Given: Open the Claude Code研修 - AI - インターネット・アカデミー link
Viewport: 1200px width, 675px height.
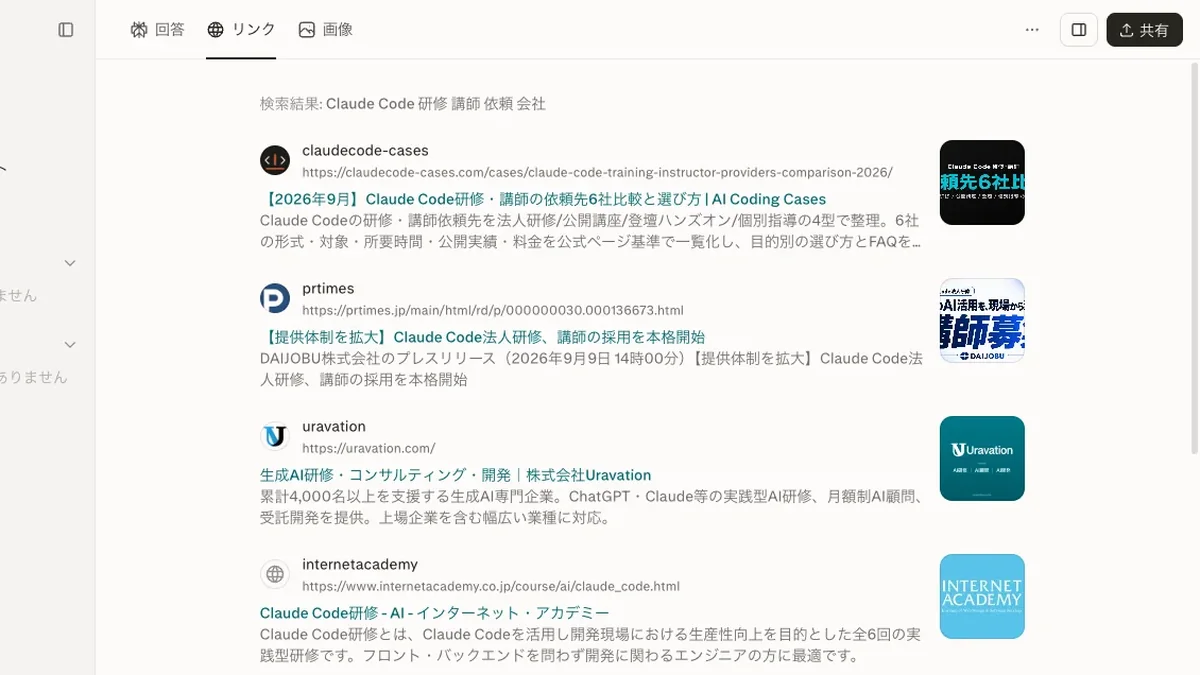Looking at the screenshot, I should pos(434,613).
